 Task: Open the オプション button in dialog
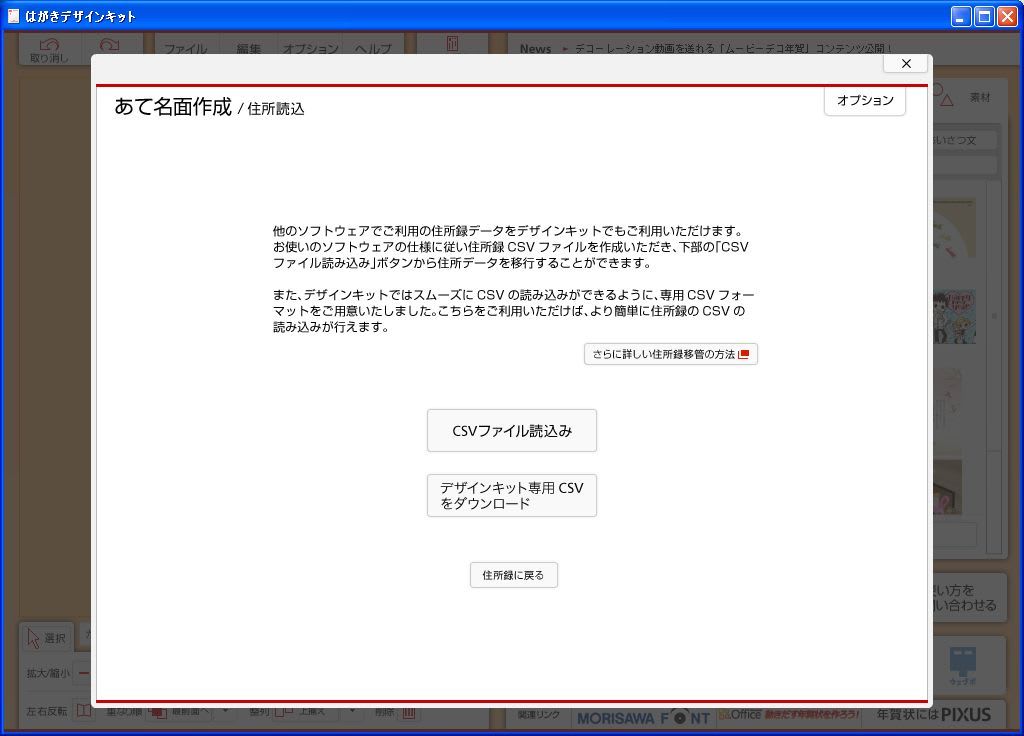[864, 100]
